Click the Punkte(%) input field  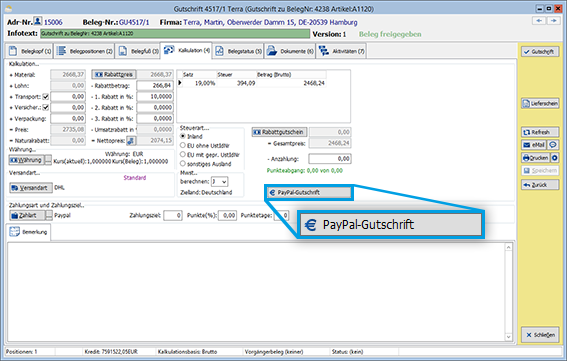pos(227,216)
